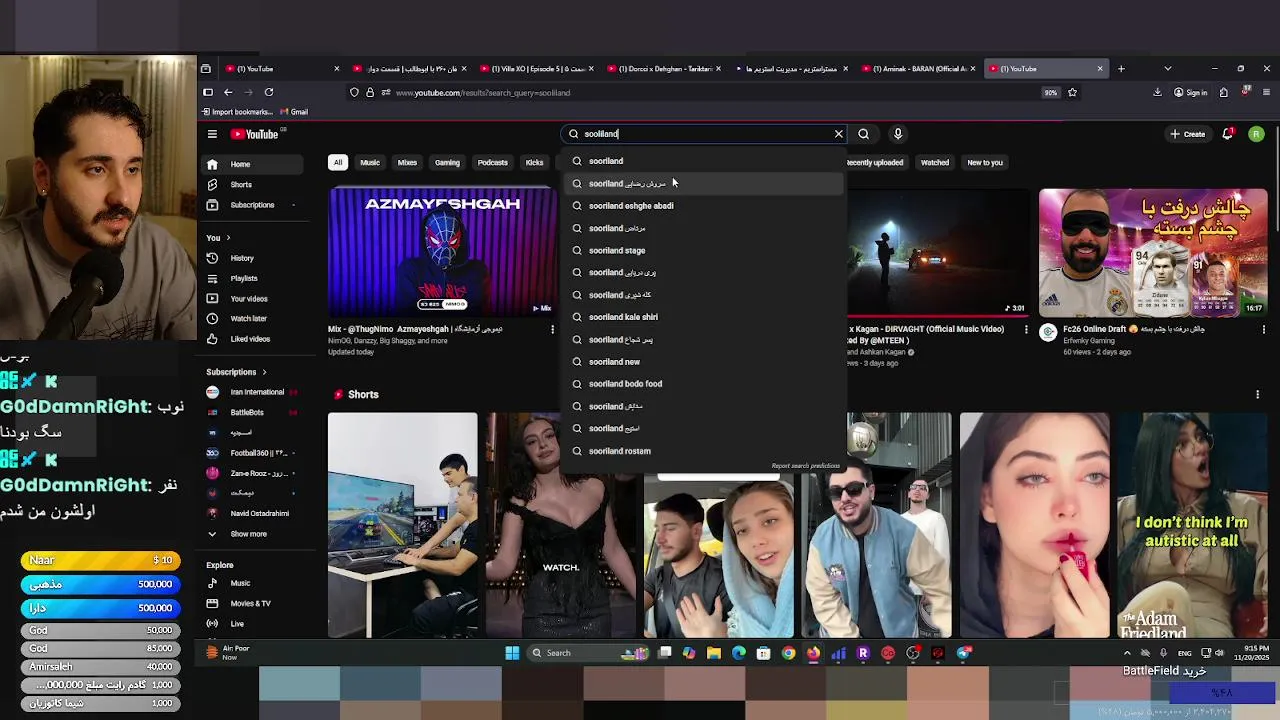Select the 'Watched' filter chip
This screenshot has height=720, width=1280.
[935, 162]
